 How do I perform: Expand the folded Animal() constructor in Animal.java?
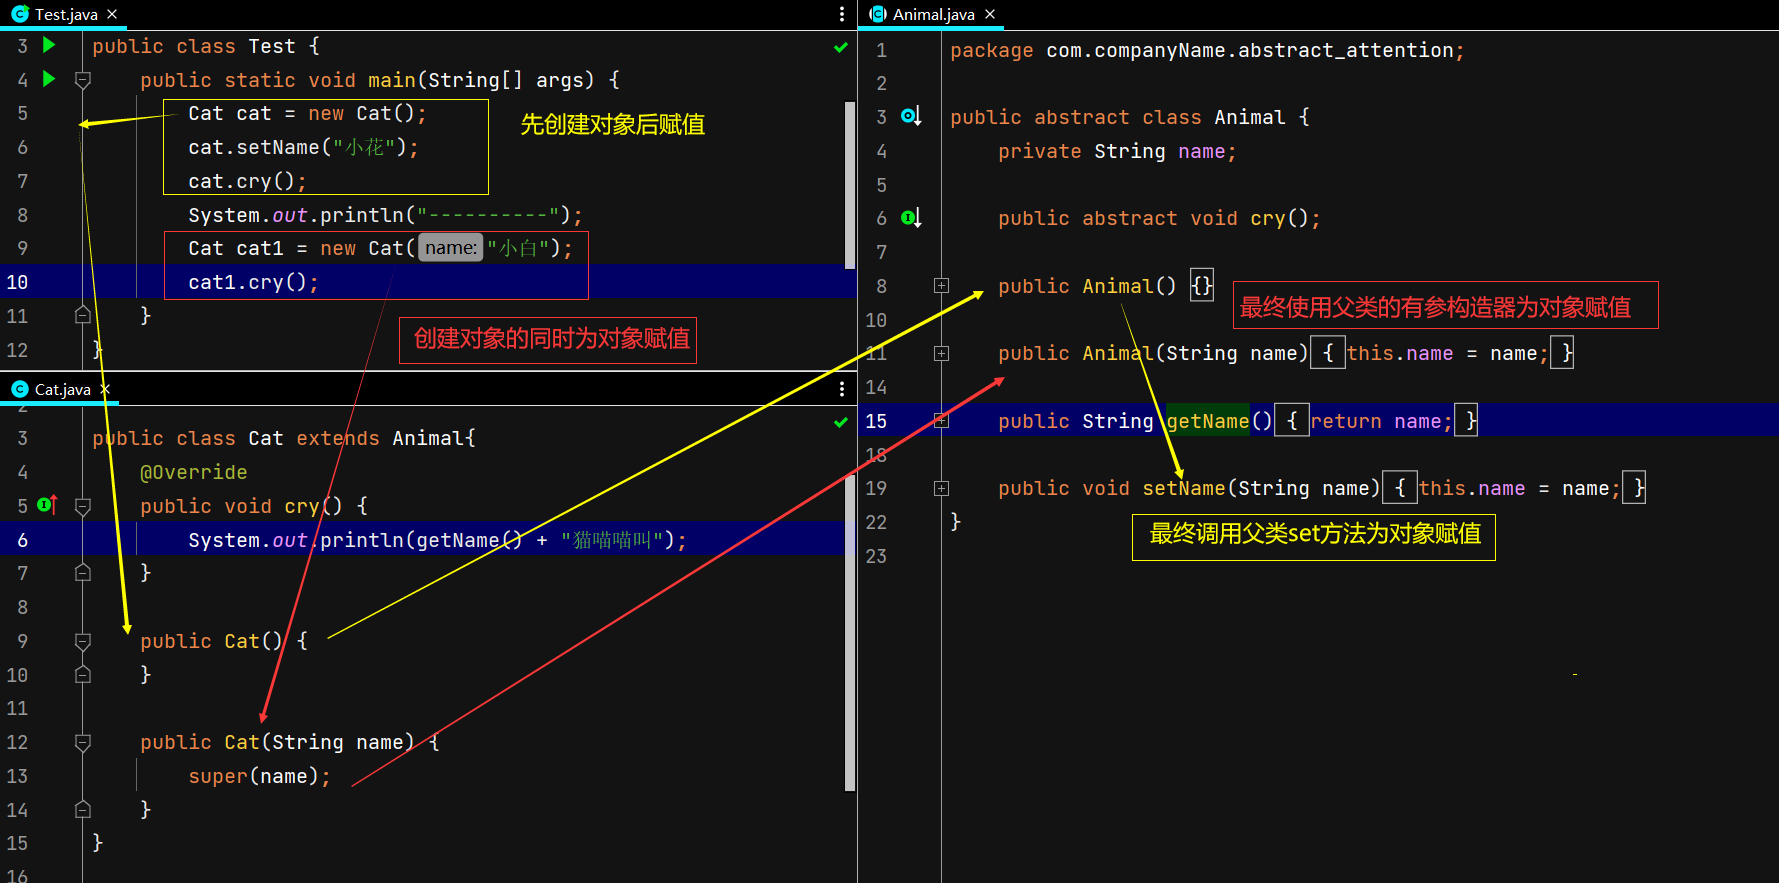point(941,286)
